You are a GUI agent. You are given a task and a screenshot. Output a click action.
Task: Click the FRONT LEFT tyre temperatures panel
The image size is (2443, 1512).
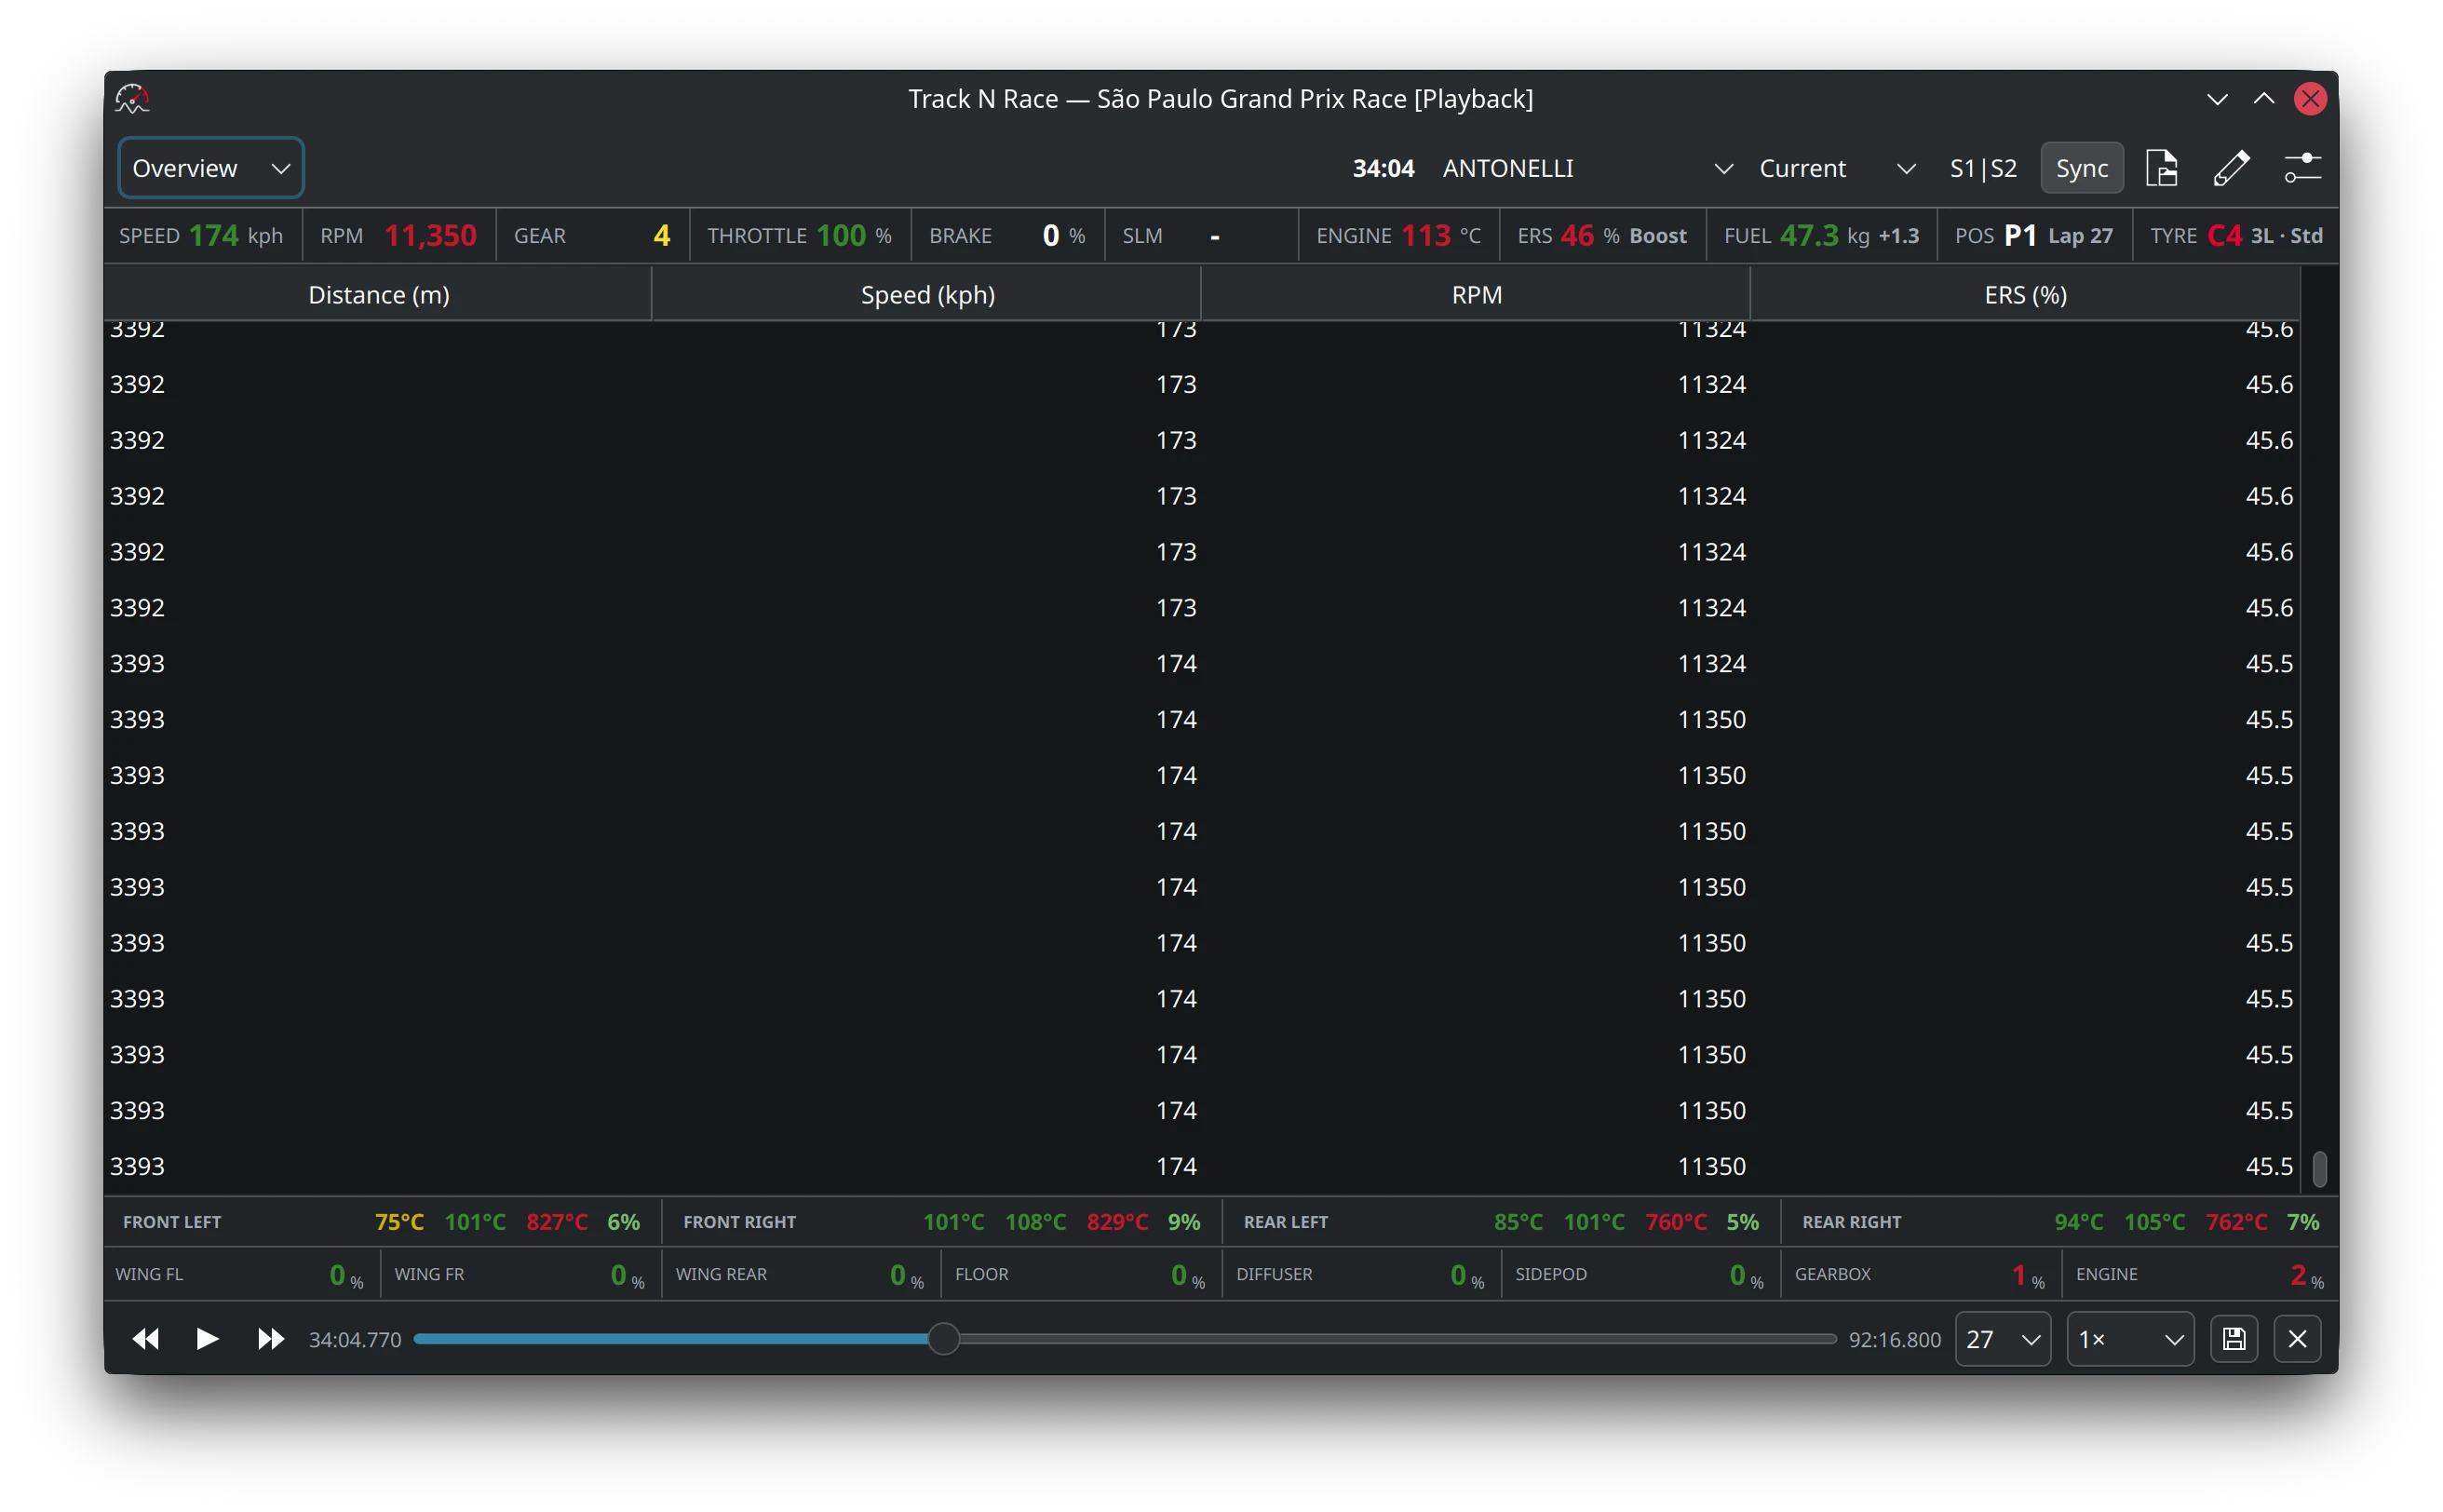click(382, 1221)
